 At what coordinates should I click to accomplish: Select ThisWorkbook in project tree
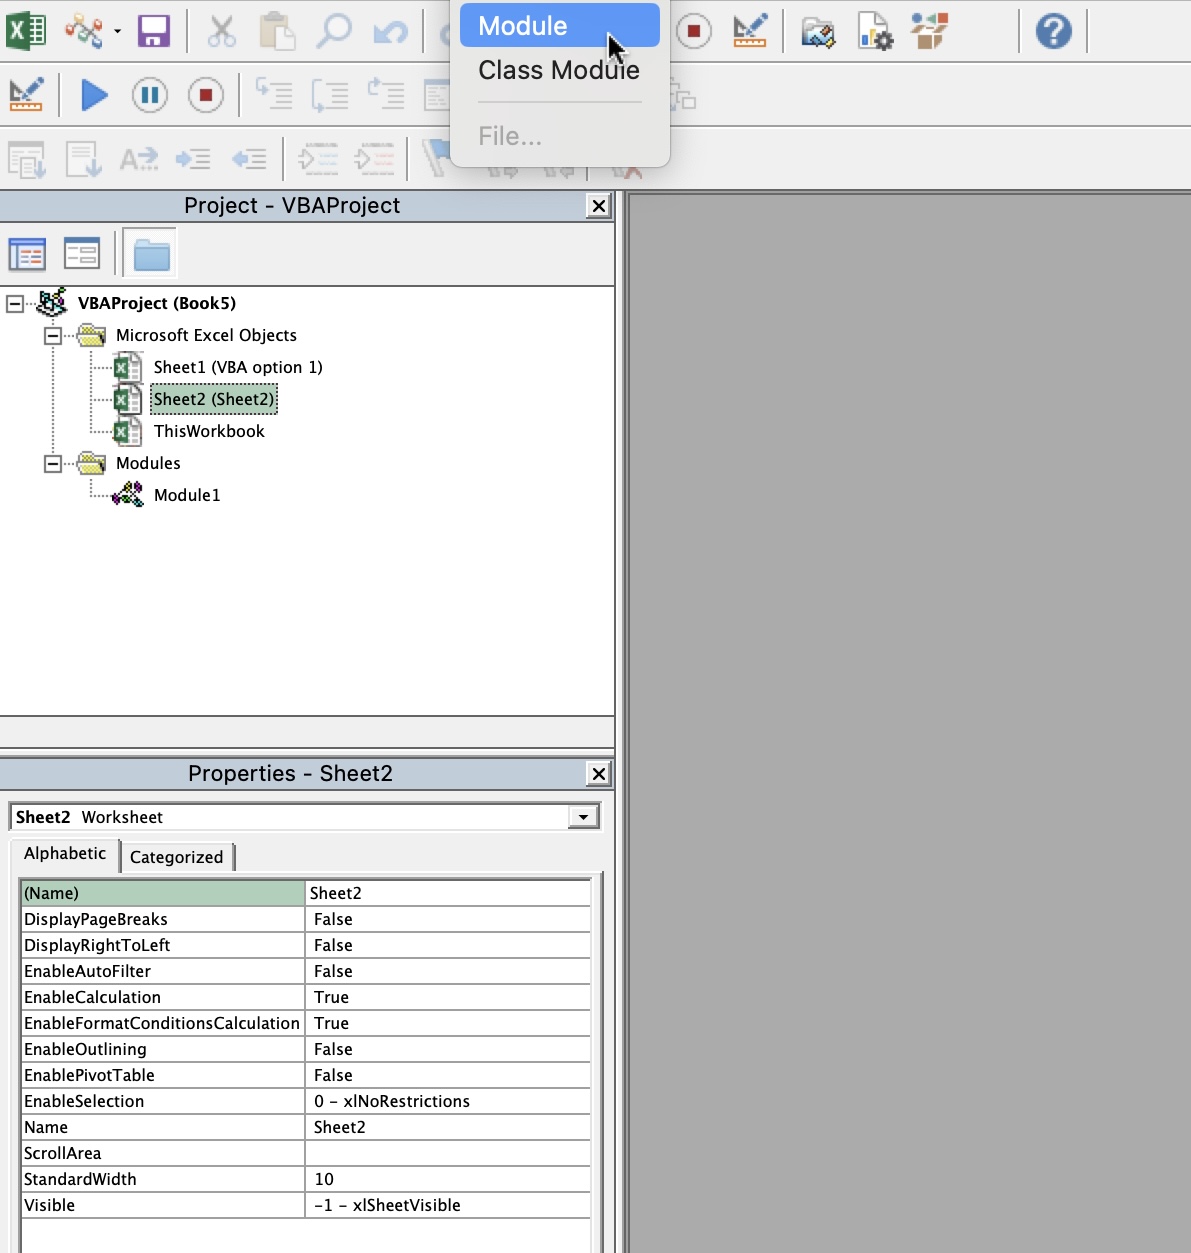pyautogui.click(x=209, y=431)
